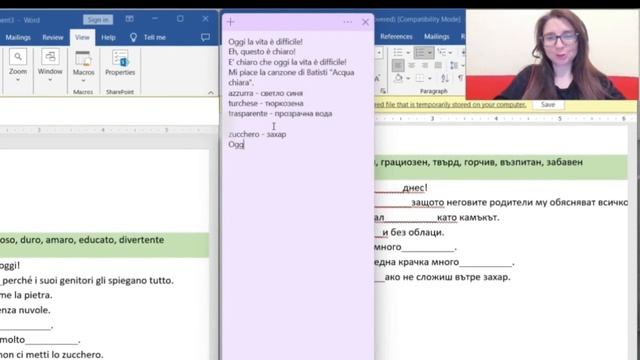Apply multilevel list in right Word ribbon
This screenshot has height=360, width=640.
coord(442,52)
